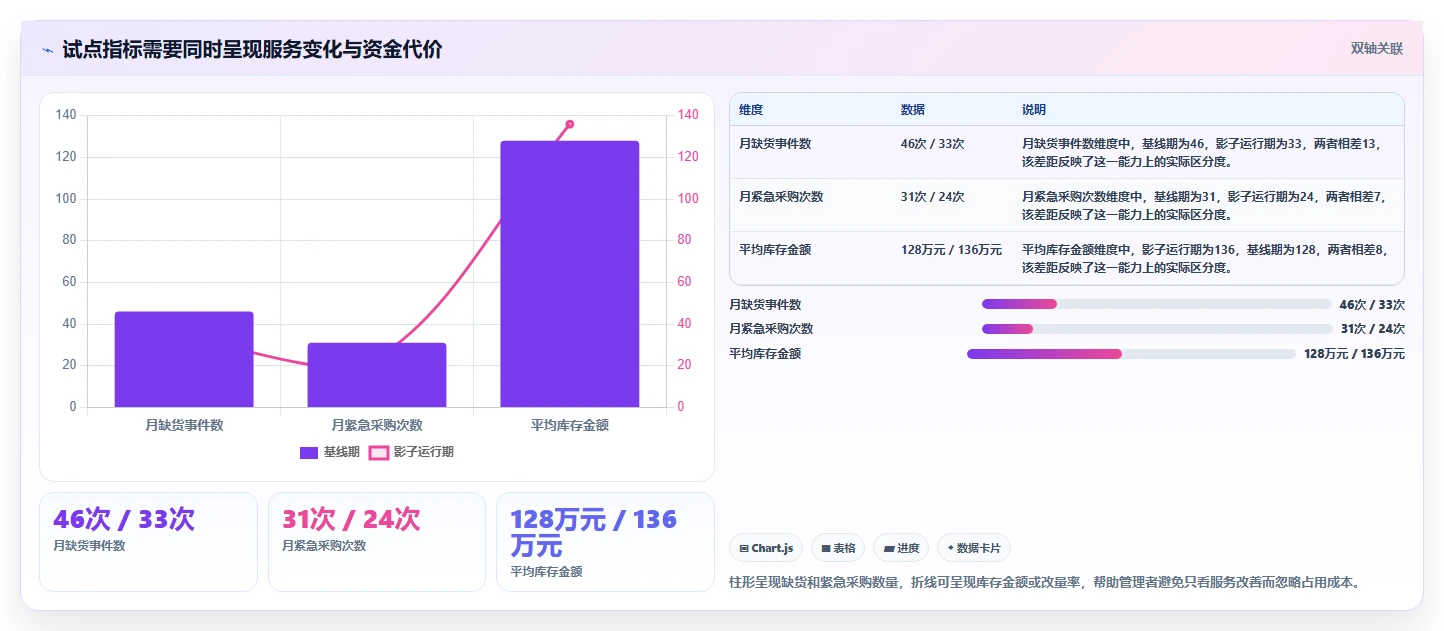Click the 月缺货事件数 purple bar in chart
The image size is (1444, 631).
(x=184, y=359)
